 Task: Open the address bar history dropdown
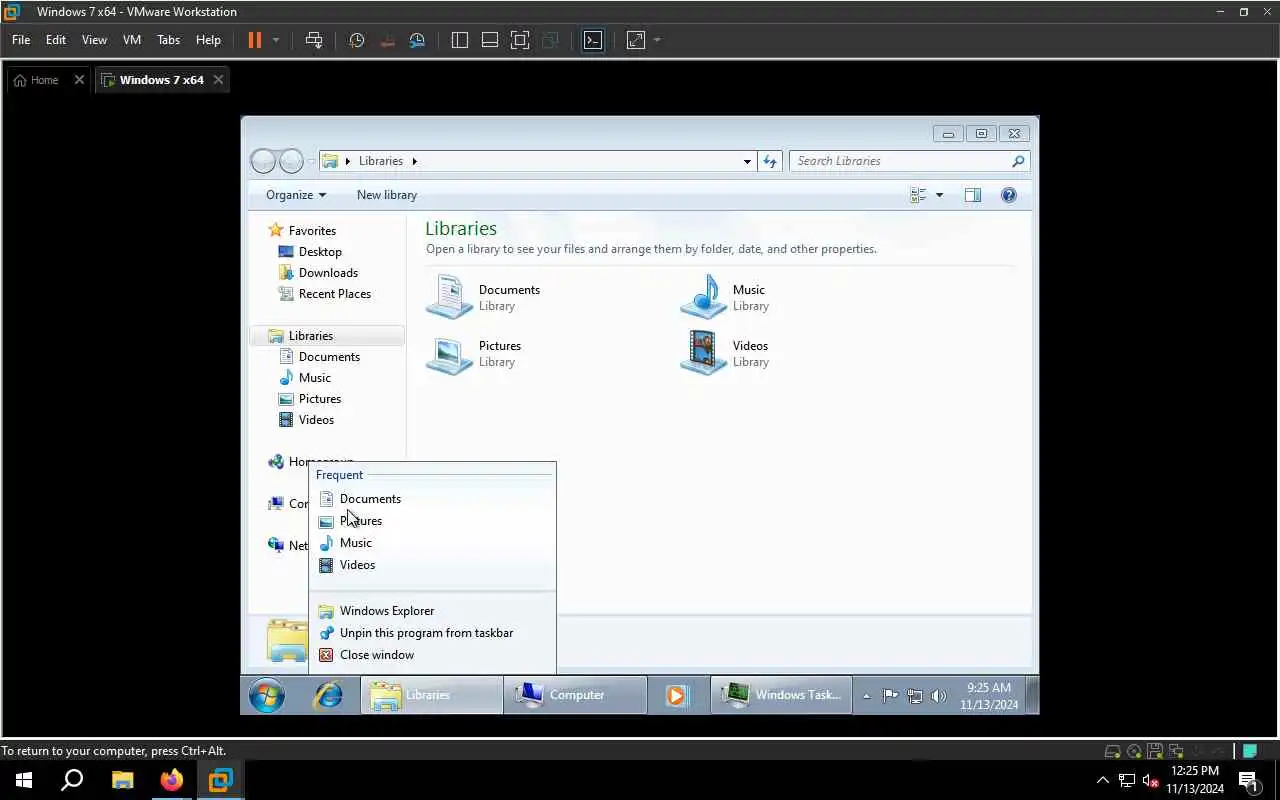pos(747,161)
